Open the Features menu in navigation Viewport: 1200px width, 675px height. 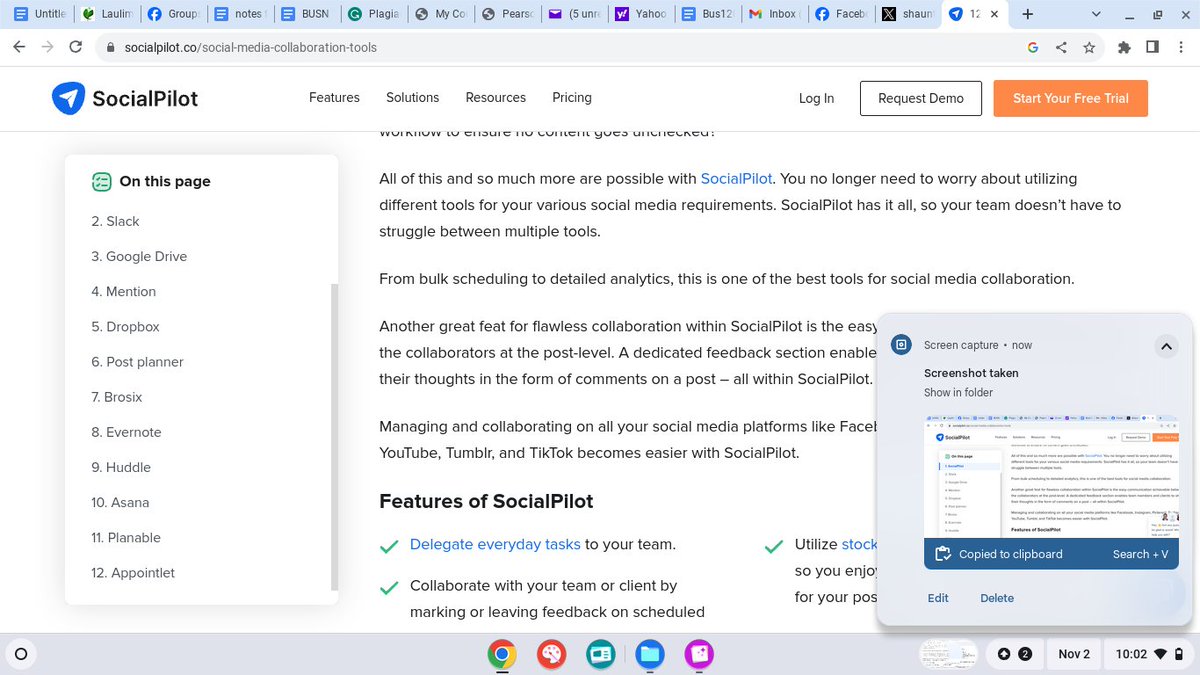click(334, 98)
